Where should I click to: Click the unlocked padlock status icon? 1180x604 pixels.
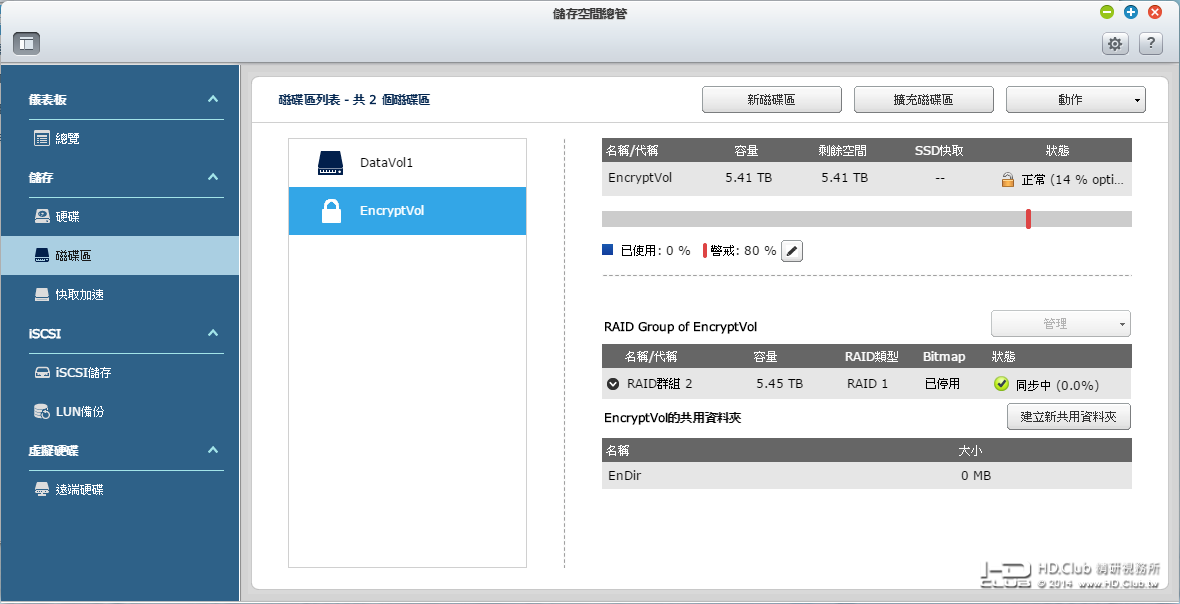[x=1008, y=179]
